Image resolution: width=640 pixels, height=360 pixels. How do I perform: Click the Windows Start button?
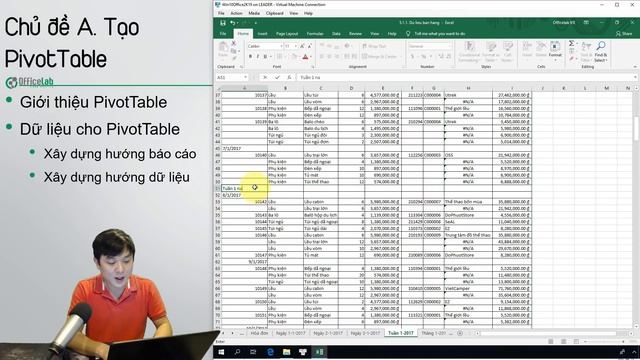221,352
